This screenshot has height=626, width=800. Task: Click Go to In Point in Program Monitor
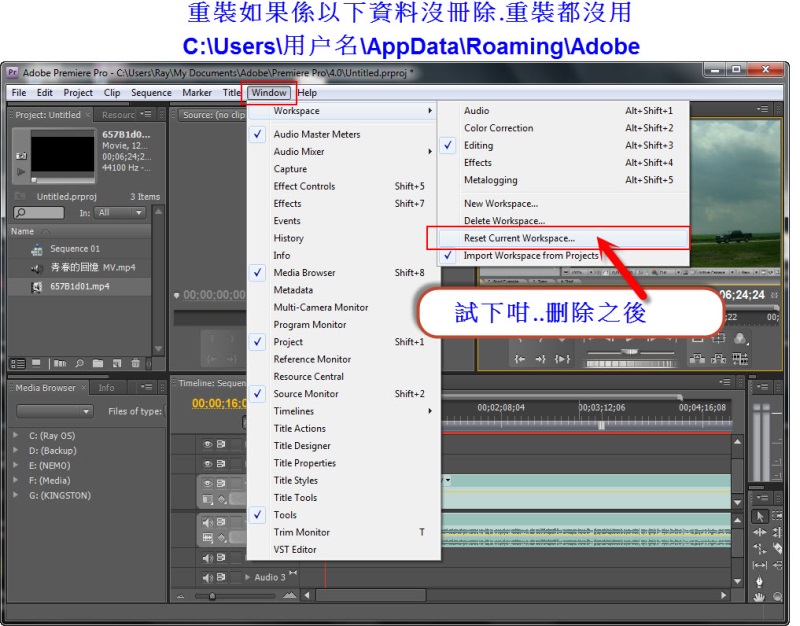tap(519, 359)
